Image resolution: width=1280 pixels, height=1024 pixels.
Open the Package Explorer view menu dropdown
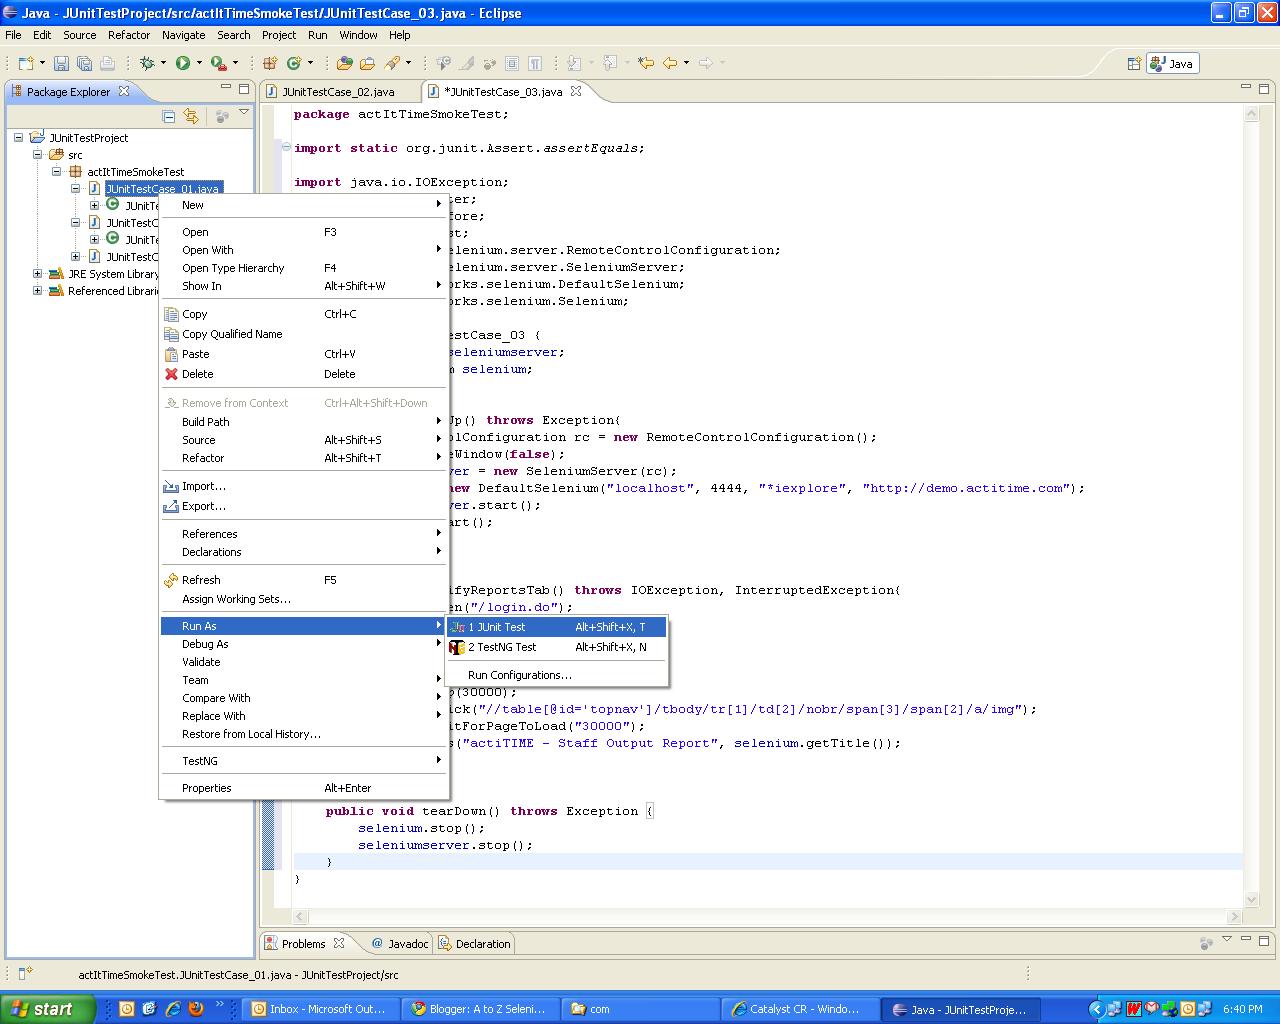(x=244, y=114)
